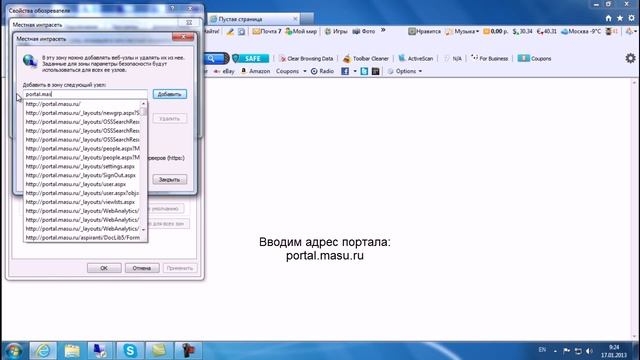640x360 pixels.
Task: Expand dropdown arrow next to Facebook
Action: pos(355,71)
